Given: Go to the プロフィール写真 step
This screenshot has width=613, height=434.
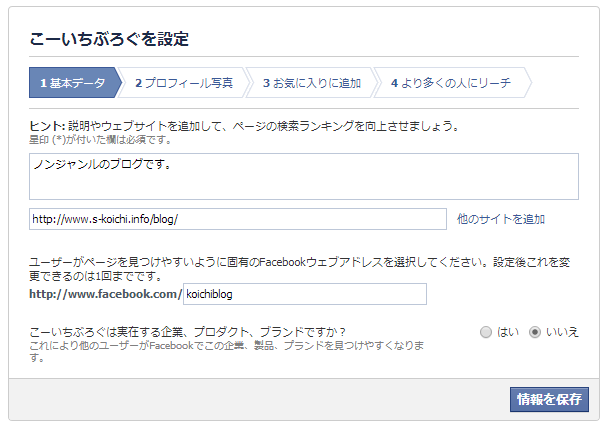Looking at the screenshot, I should click(183, 83).
